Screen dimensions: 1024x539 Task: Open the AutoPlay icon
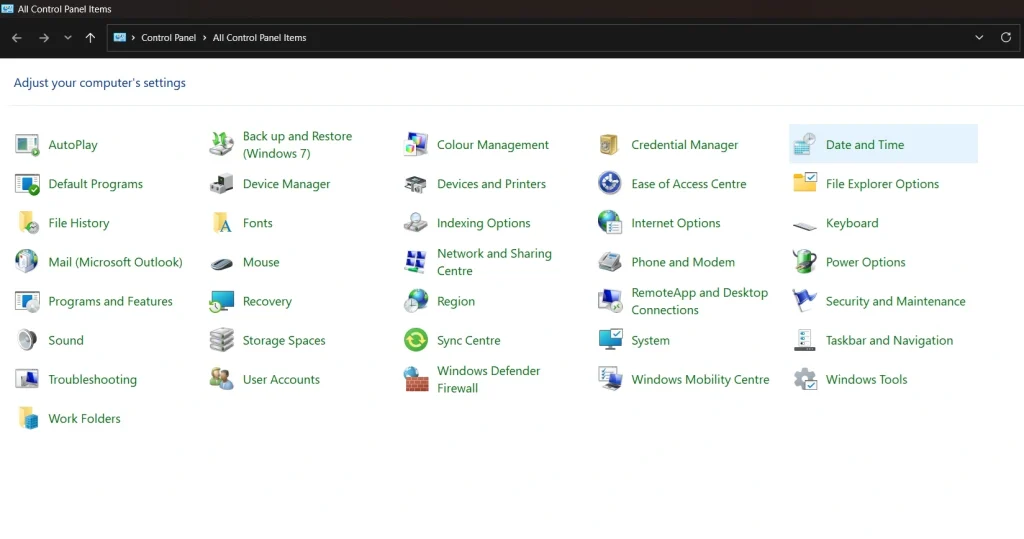[27, 144]
